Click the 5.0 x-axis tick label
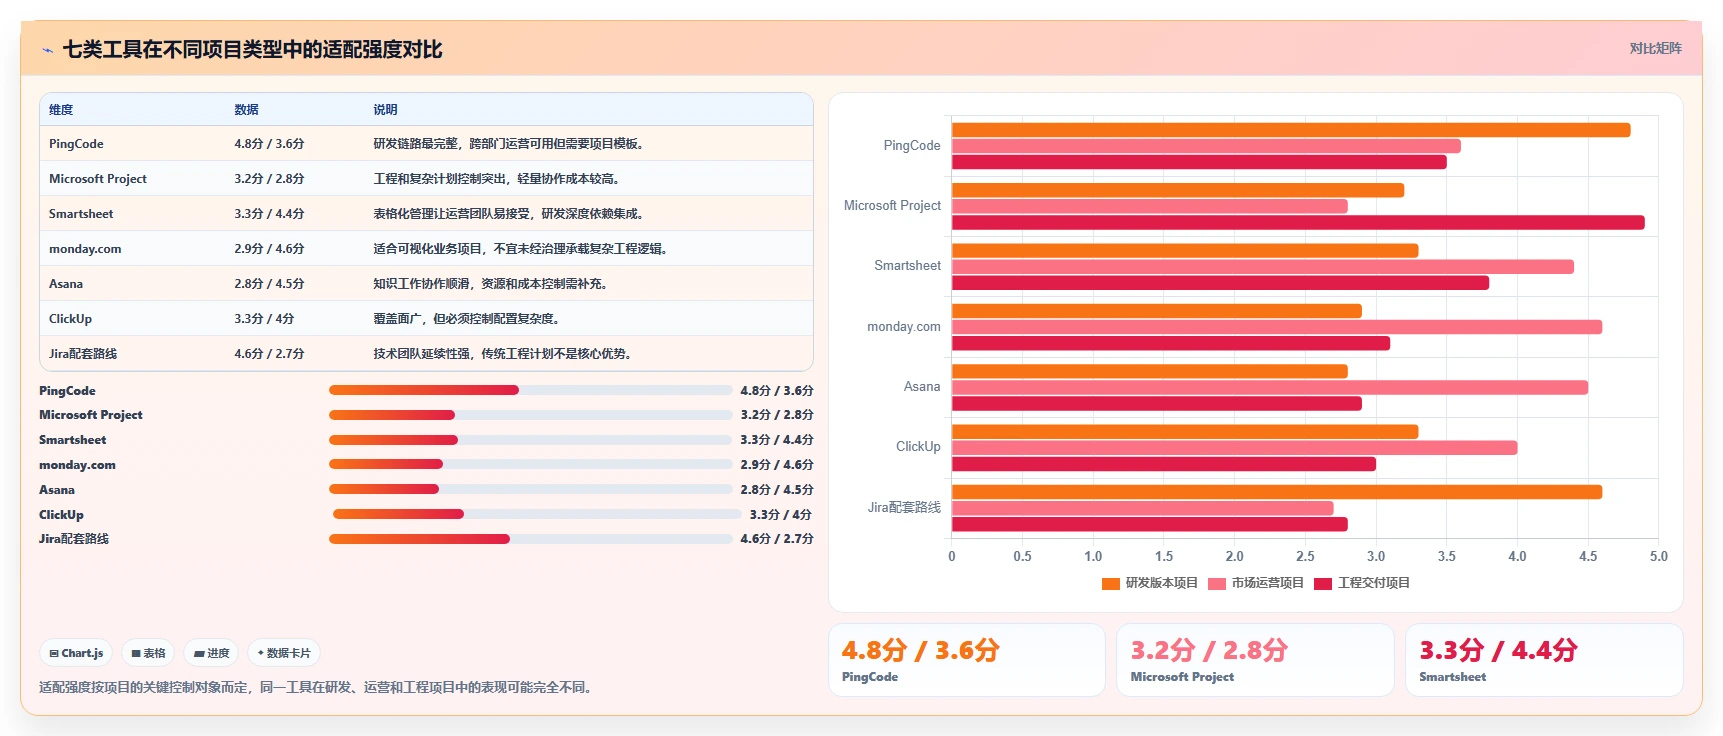1723x736 pixels. [1659, 556]
